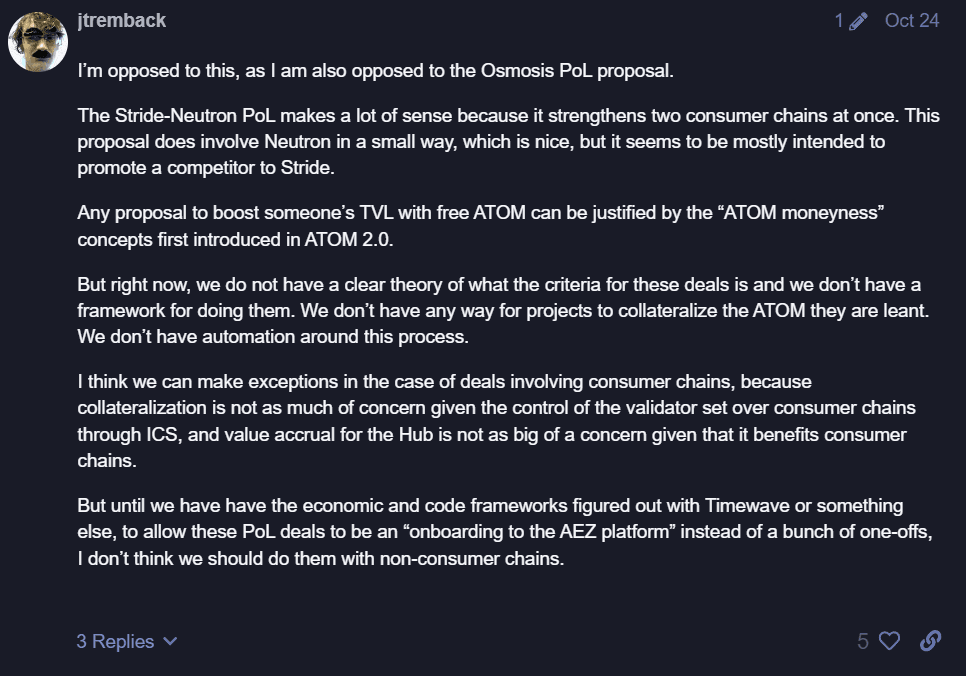Open the Oct 24 post date link
Viewport: 966px width, 676px height.
(912, 20)
